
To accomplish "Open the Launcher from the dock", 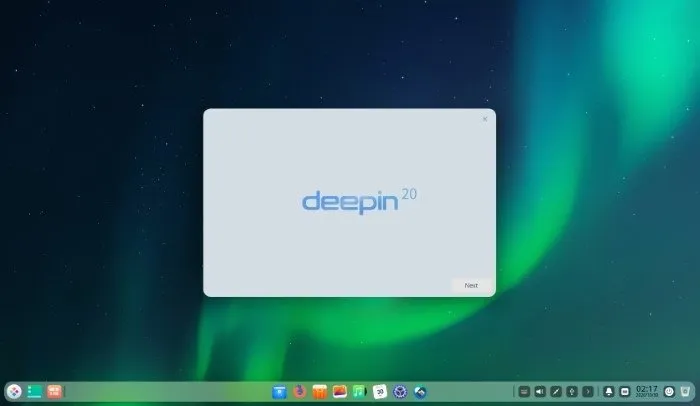I will click(x=14, y=392).
